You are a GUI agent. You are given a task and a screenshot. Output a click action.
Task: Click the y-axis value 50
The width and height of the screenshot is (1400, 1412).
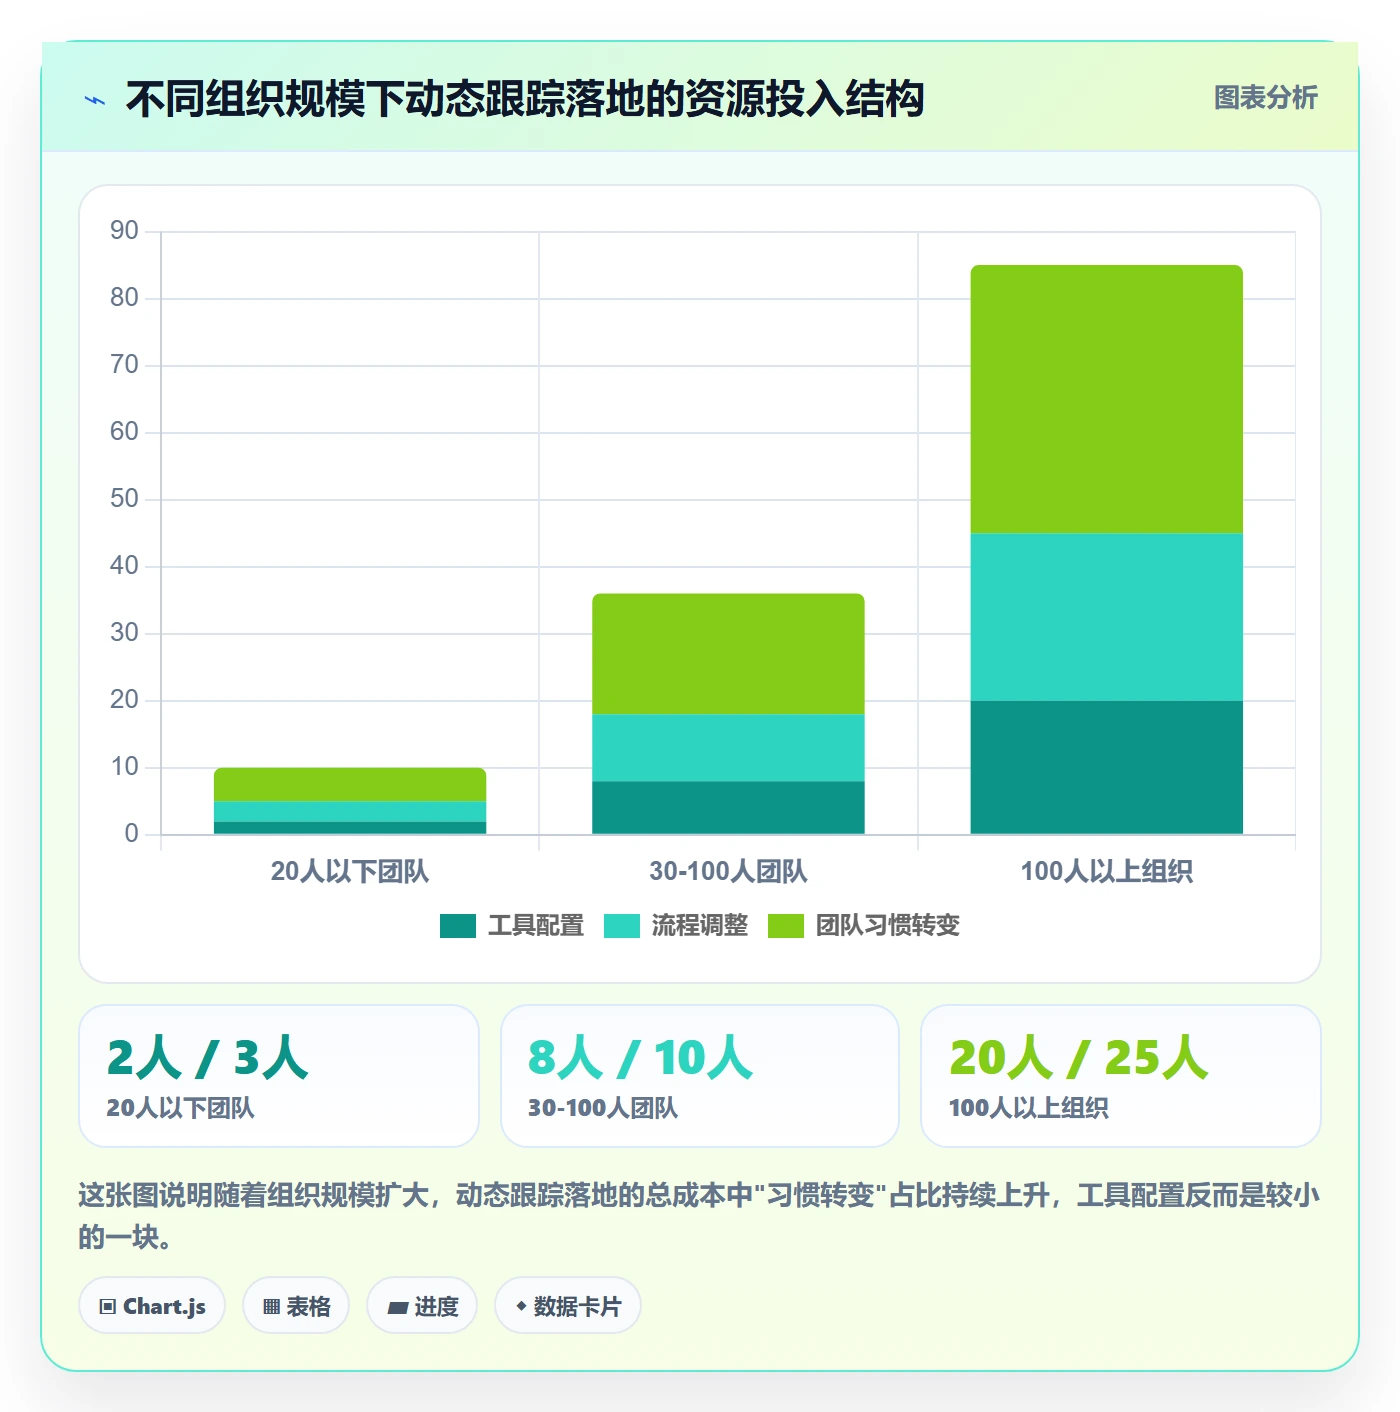[124, 499]
